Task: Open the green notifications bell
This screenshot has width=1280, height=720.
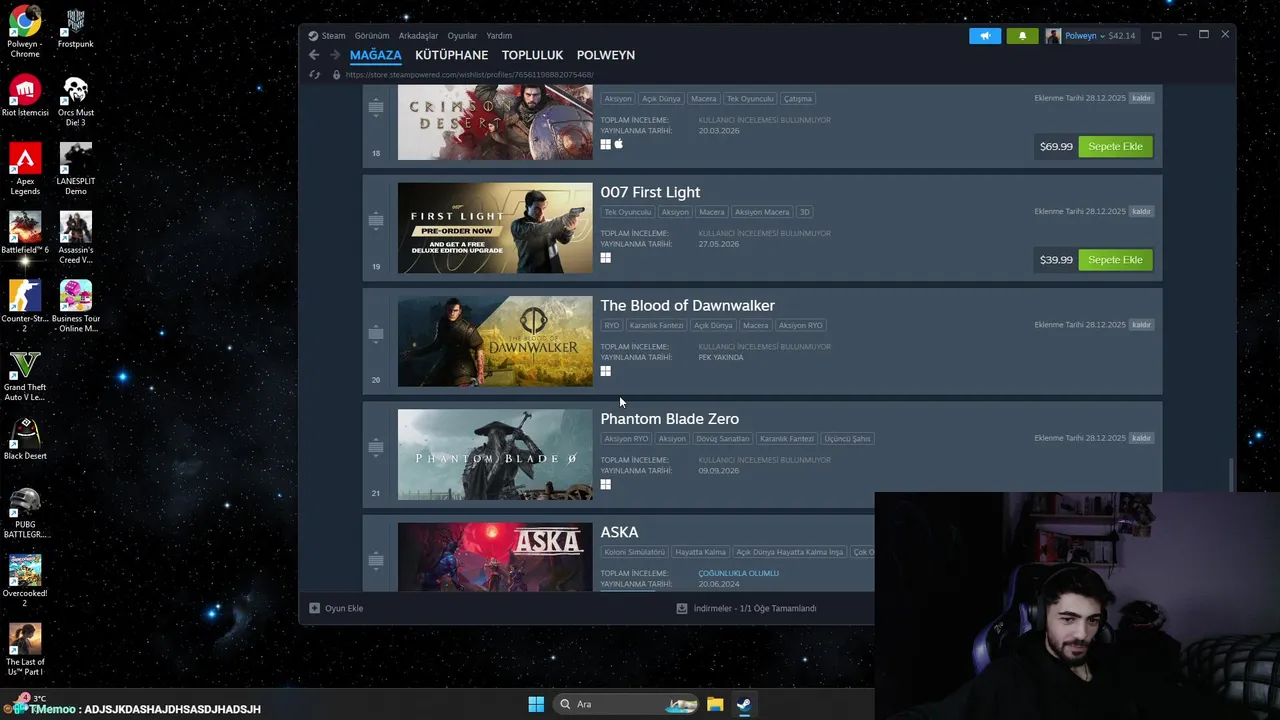Action: (1022, 36)
